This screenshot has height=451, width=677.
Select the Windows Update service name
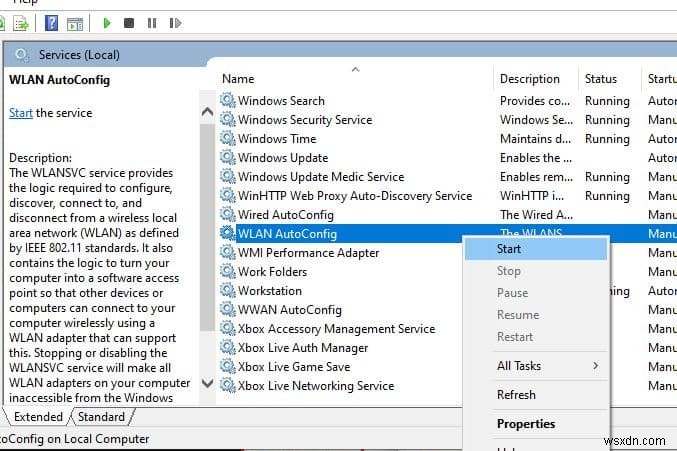click(x=283, y=158)
